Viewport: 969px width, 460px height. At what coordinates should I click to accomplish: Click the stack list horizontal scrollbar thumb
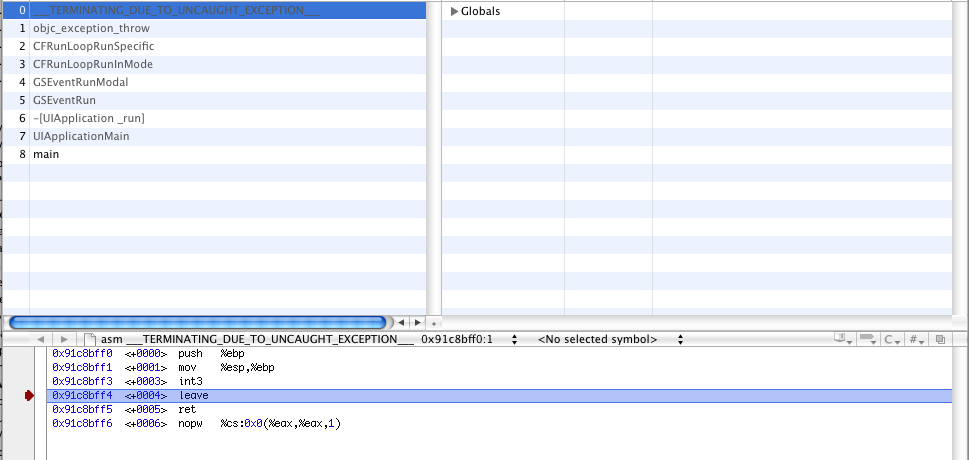(197, 322)
